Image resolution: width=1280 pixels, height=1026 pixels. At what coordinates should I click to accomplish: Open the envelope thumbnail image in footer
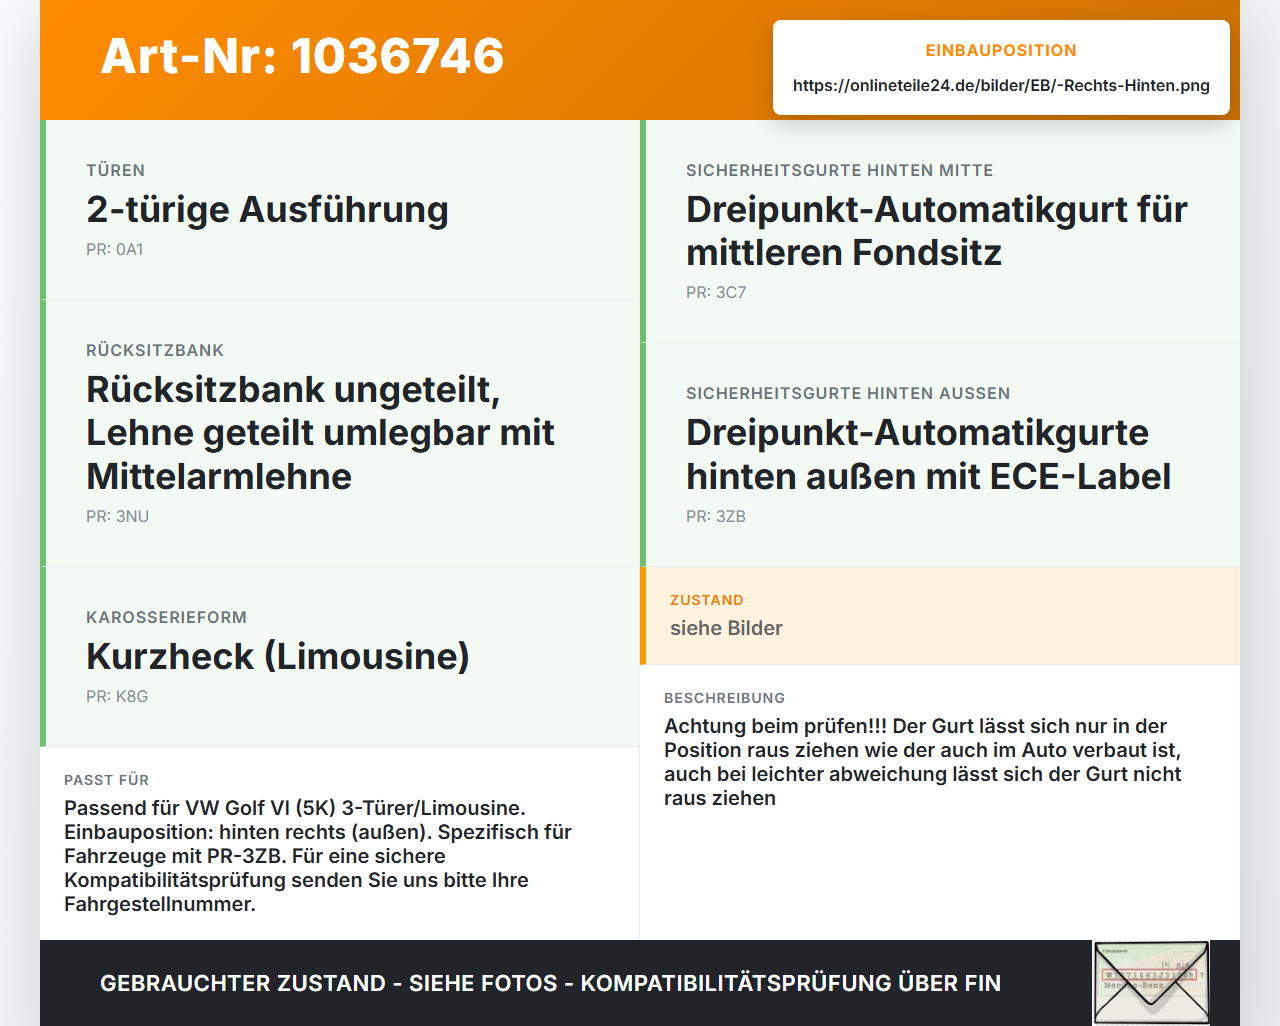click(1151, 983)
